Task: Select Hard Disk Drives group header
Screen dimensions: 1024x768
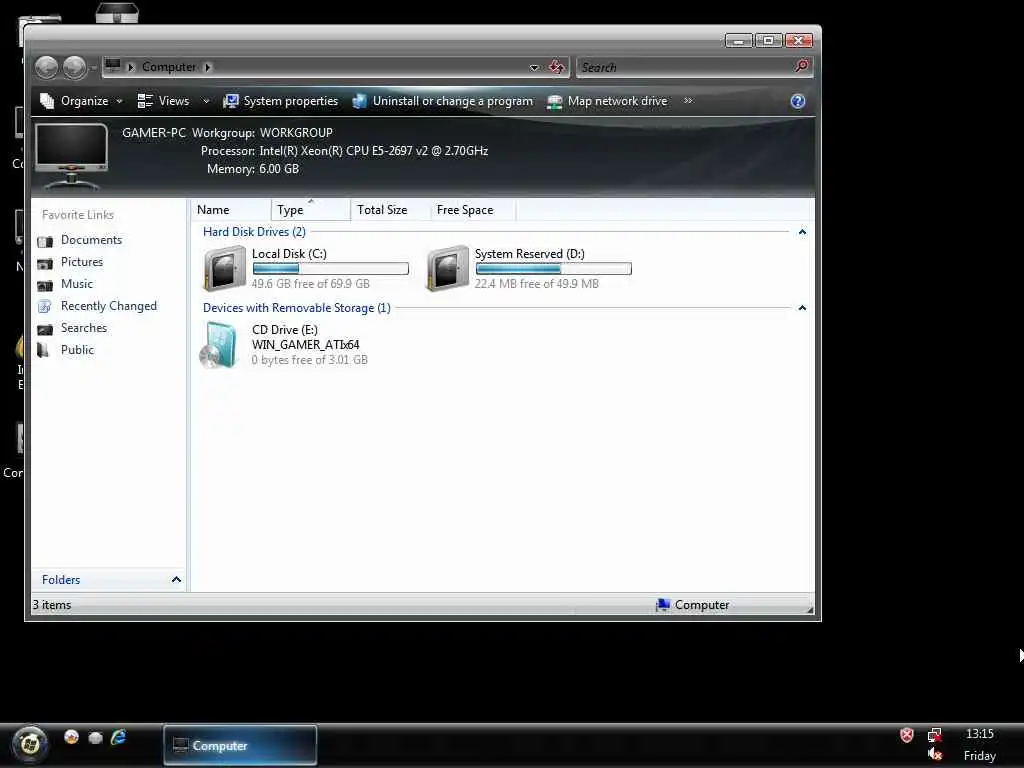Action: 254,232
